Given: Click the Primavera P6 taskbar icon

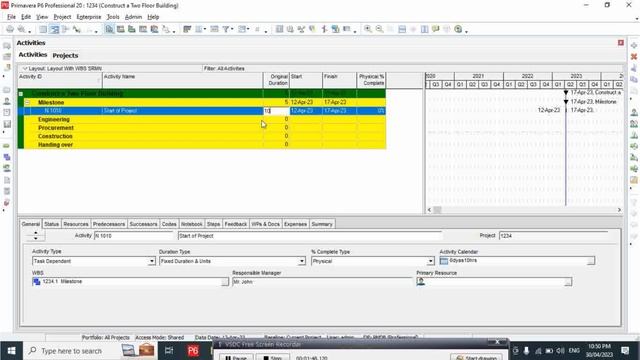Looking at the screenshot, I should point(193,351).
